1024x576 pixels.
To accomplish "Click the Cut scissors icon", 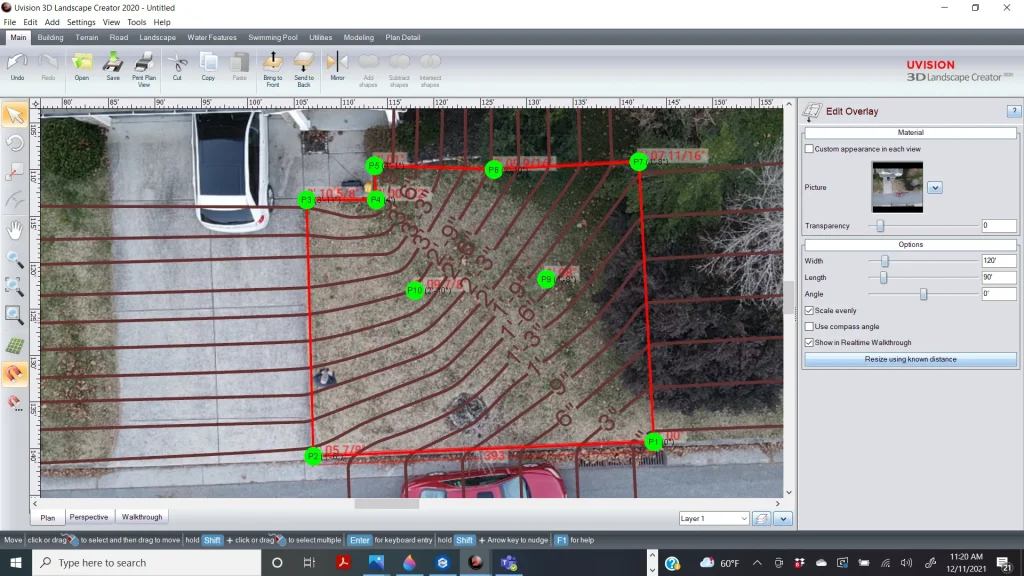I will click(x=177, y=62).
